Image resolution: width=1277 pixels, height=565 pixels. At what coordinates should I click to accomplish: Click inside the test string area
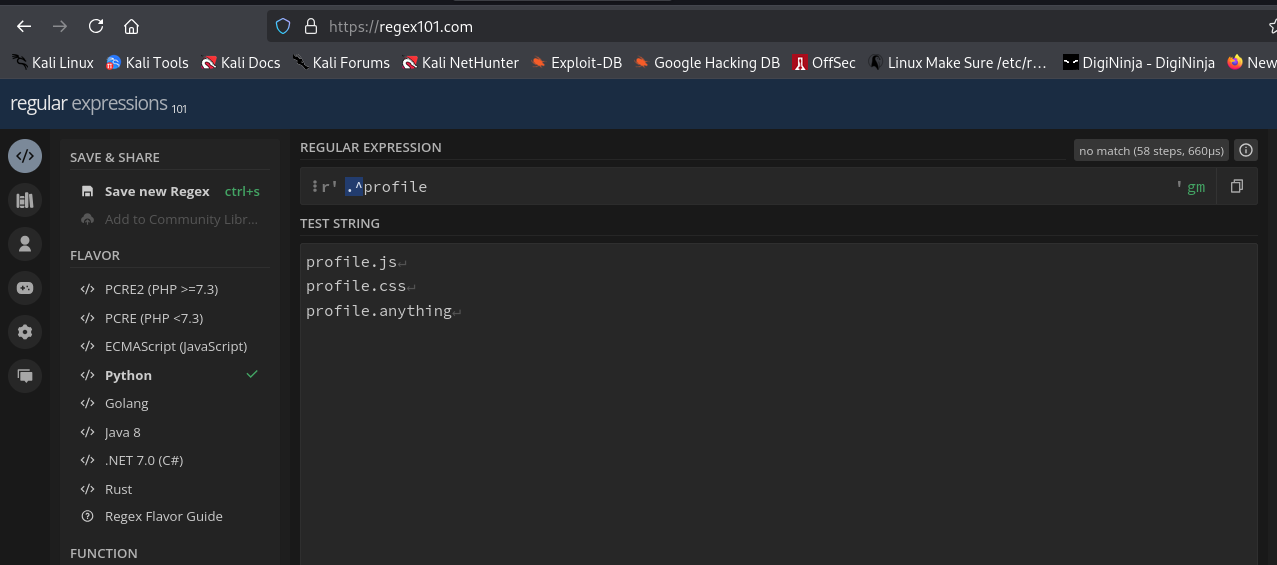(777, 420)
